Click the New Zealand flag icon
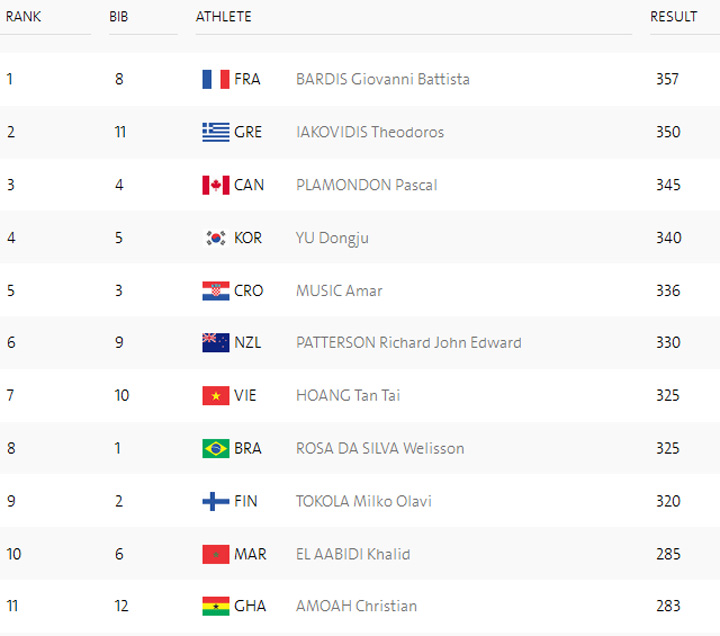The image size is (720, 636). click(x=215, y=343)
